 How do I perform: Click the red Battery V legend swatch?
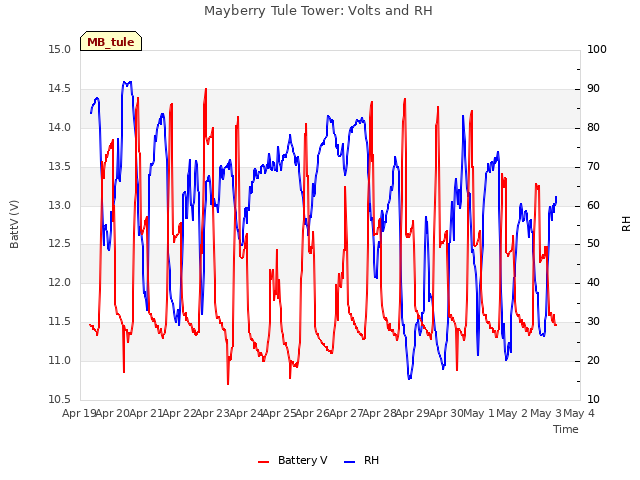(264, 462)
